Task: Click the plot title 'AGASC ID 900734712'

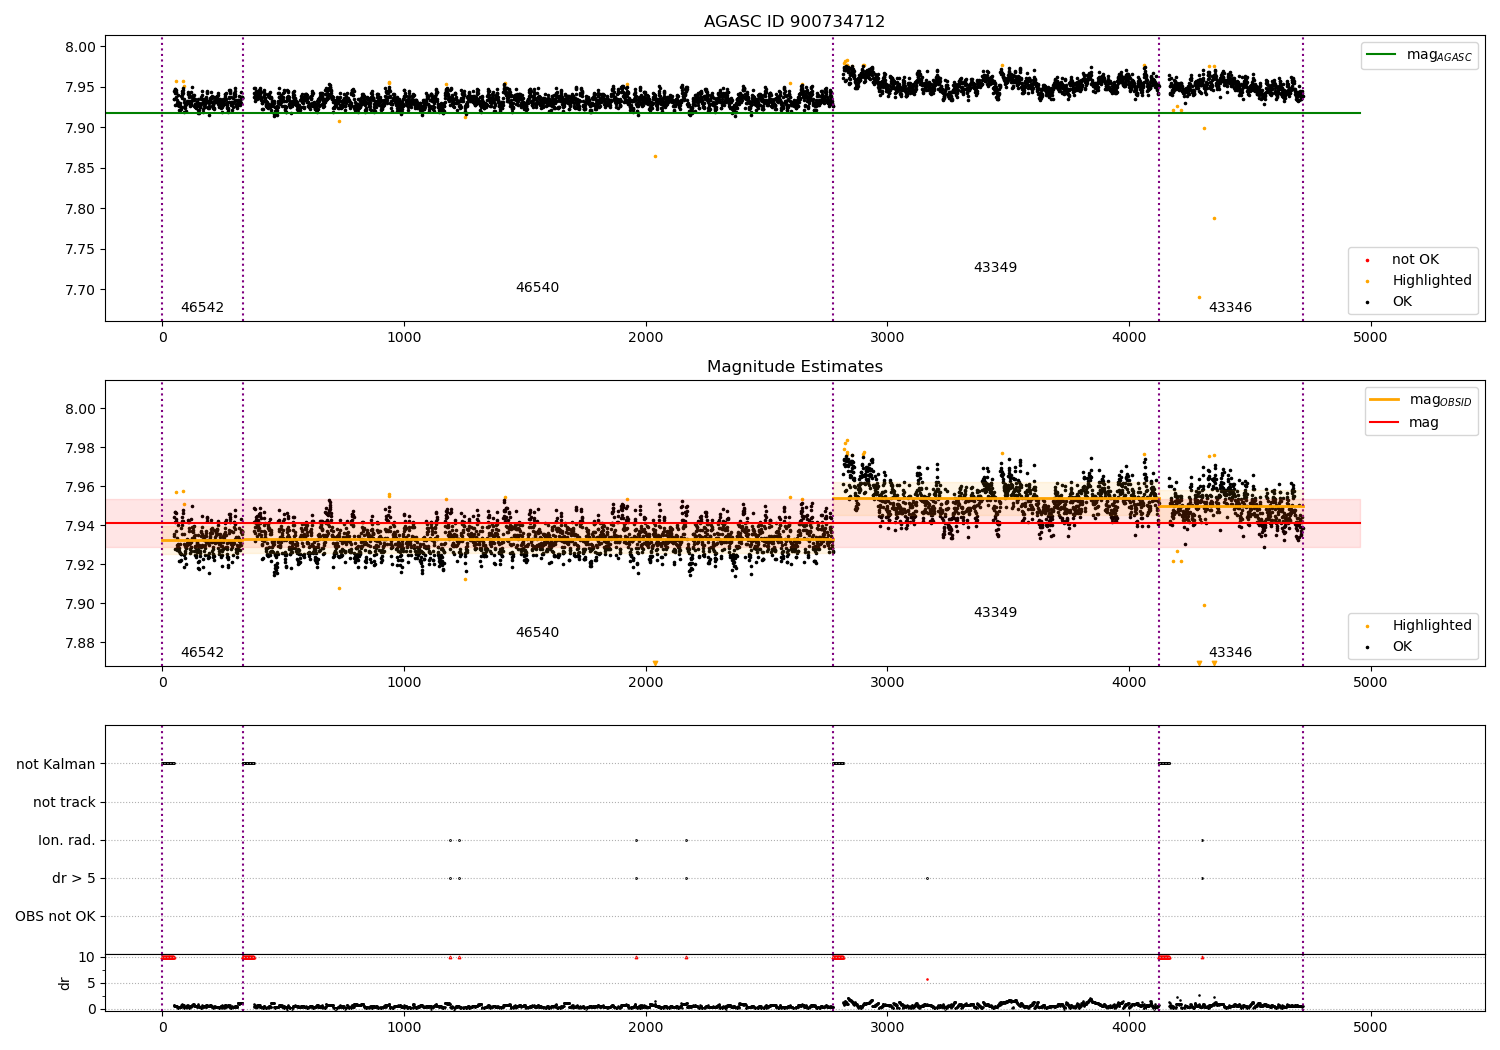Action: tap(794, 22)
